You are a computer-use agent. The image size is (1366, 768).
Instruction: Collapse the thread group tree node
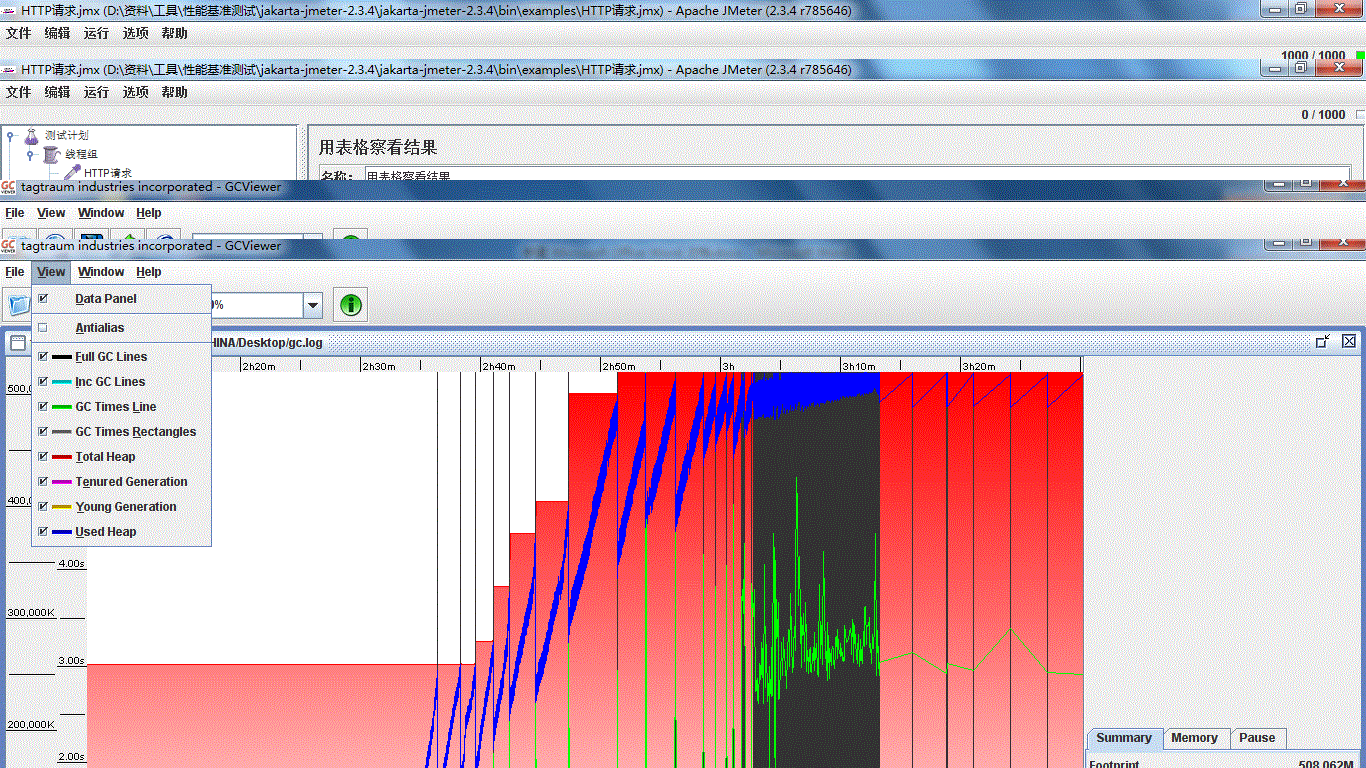(31, 154)
